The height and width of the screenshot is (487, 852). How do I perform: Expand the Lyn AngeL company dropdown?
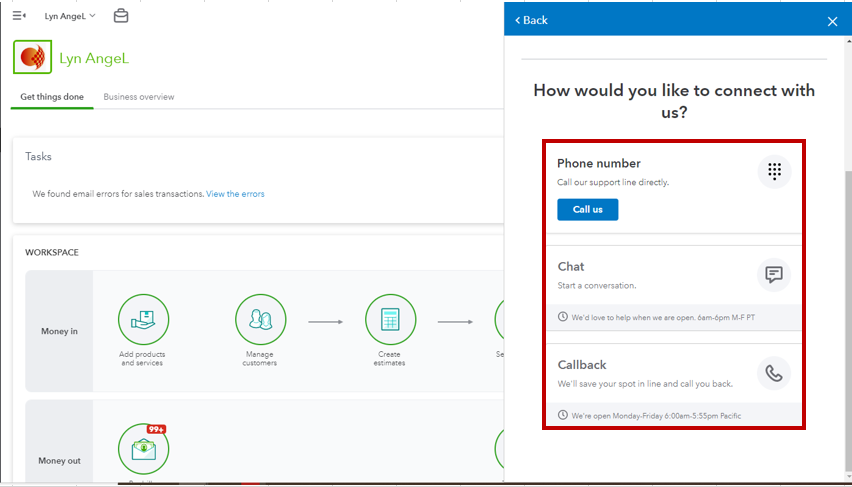(70, 16)
